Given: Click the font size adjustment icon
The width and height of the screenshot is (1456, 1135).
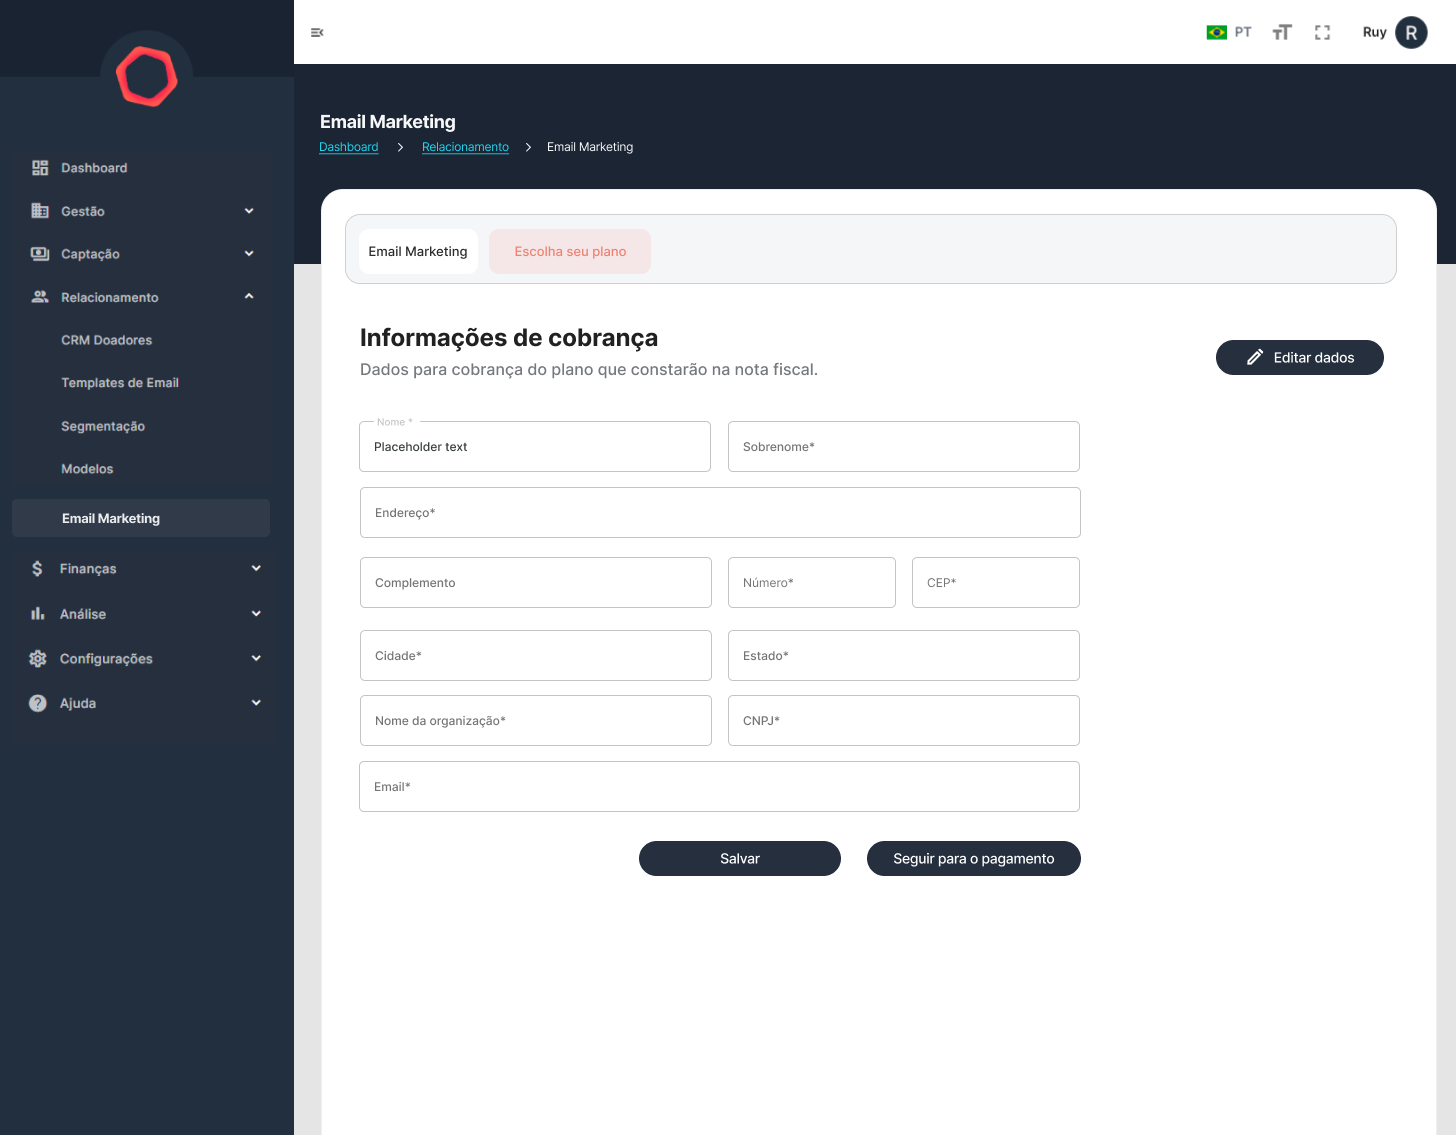Looking at the screenshot, I should click(x=1282, y=33).
